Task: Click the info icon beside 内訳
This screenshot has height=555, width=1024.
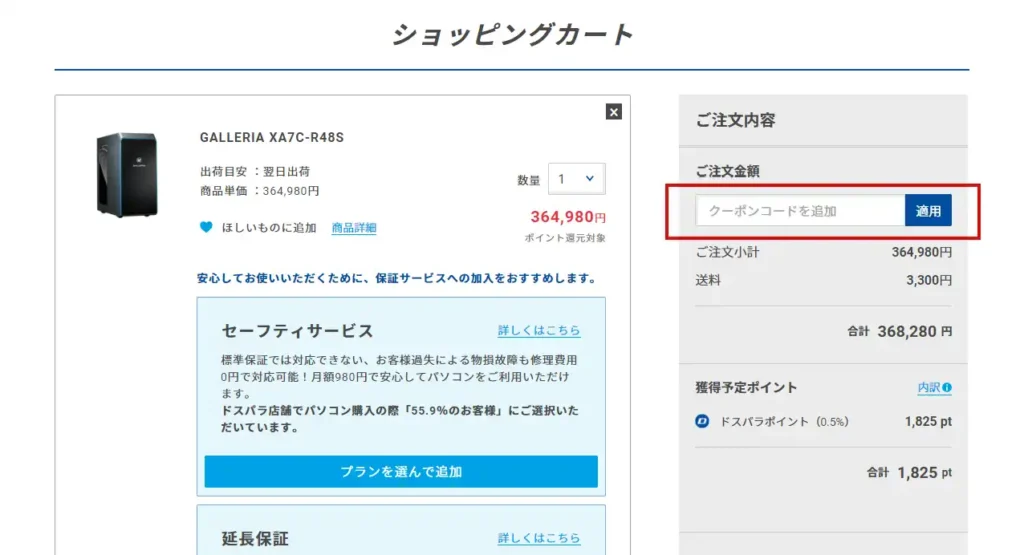Action: [x=946, y=388]
